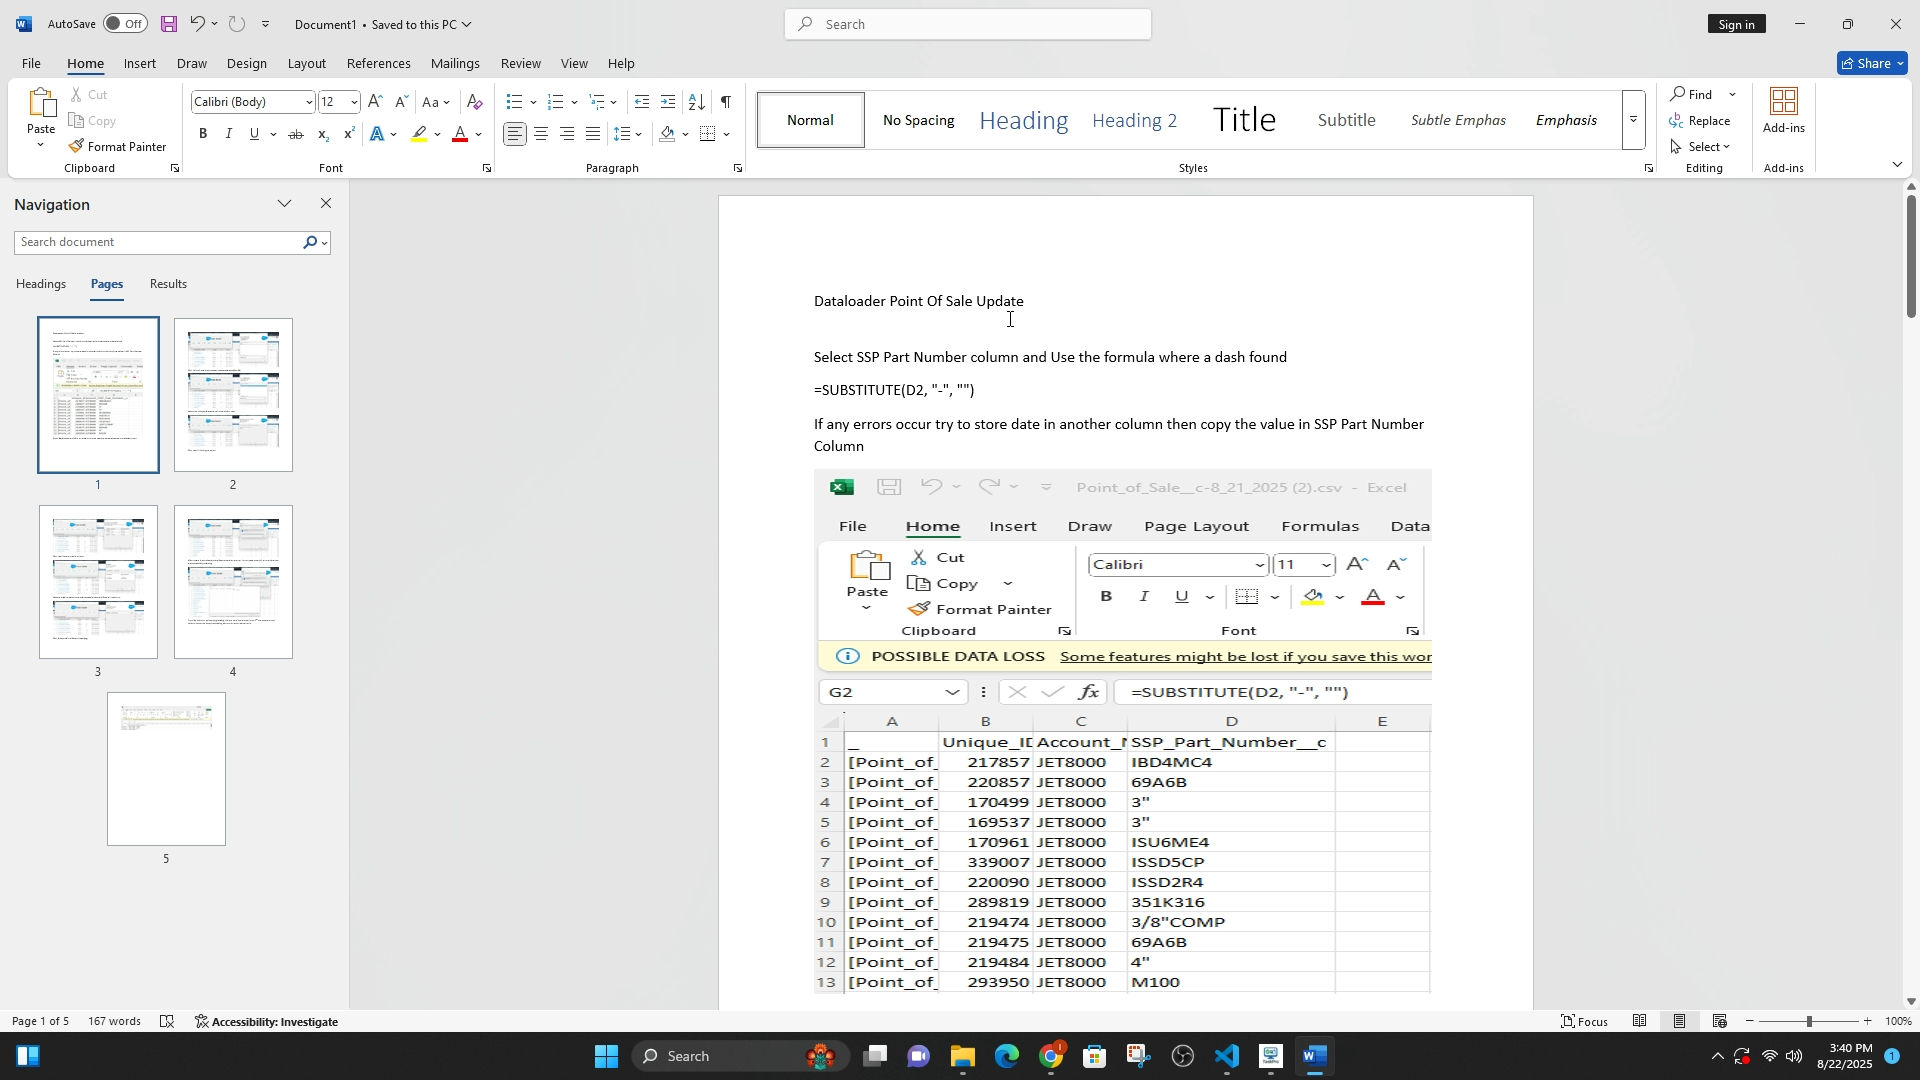Show or hide paragraph marks

[726, 101]
